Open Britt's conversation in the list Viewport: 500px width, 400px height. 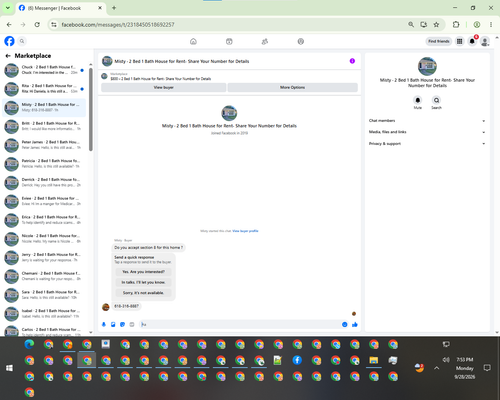coord(44,126)
